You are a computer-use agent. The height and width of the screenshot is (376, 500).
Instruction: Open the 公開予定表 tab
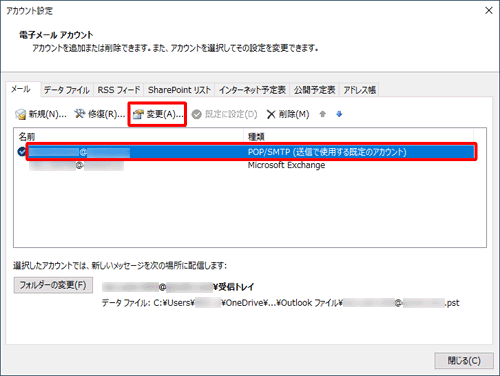click(314, 90)
